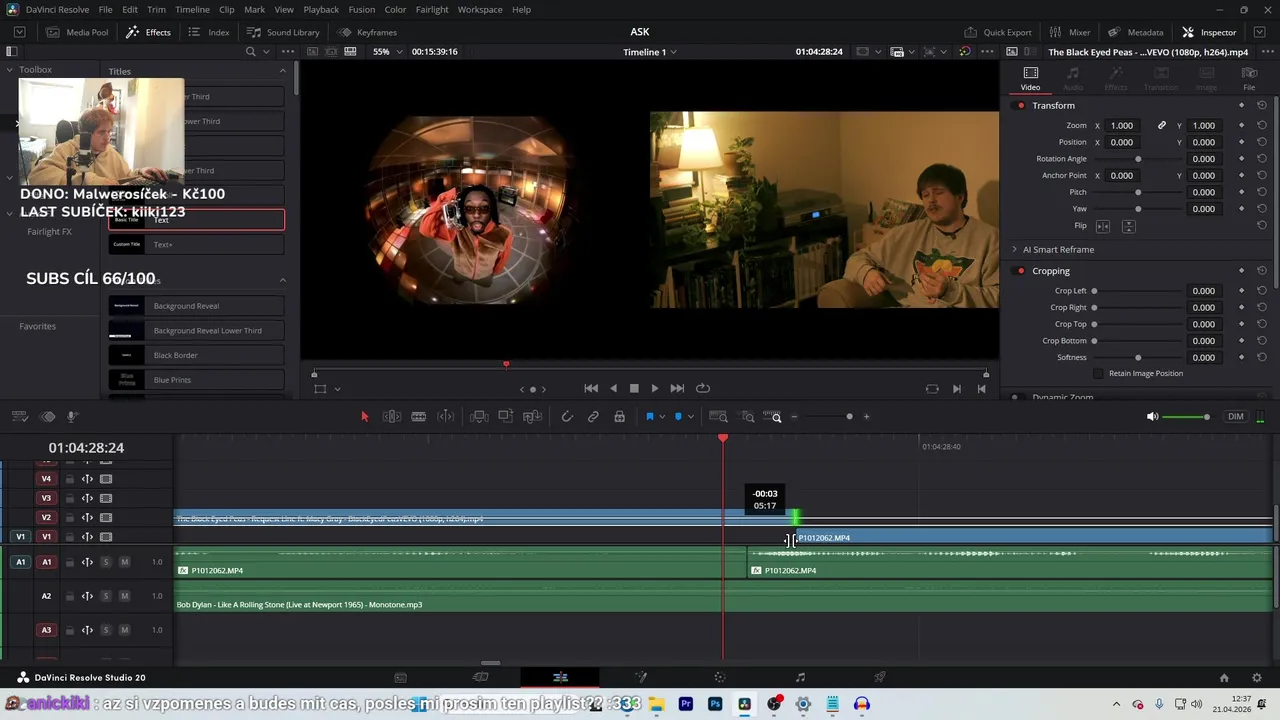Open the viewer zoom 55% dropdown

click(x=386, y=52)
